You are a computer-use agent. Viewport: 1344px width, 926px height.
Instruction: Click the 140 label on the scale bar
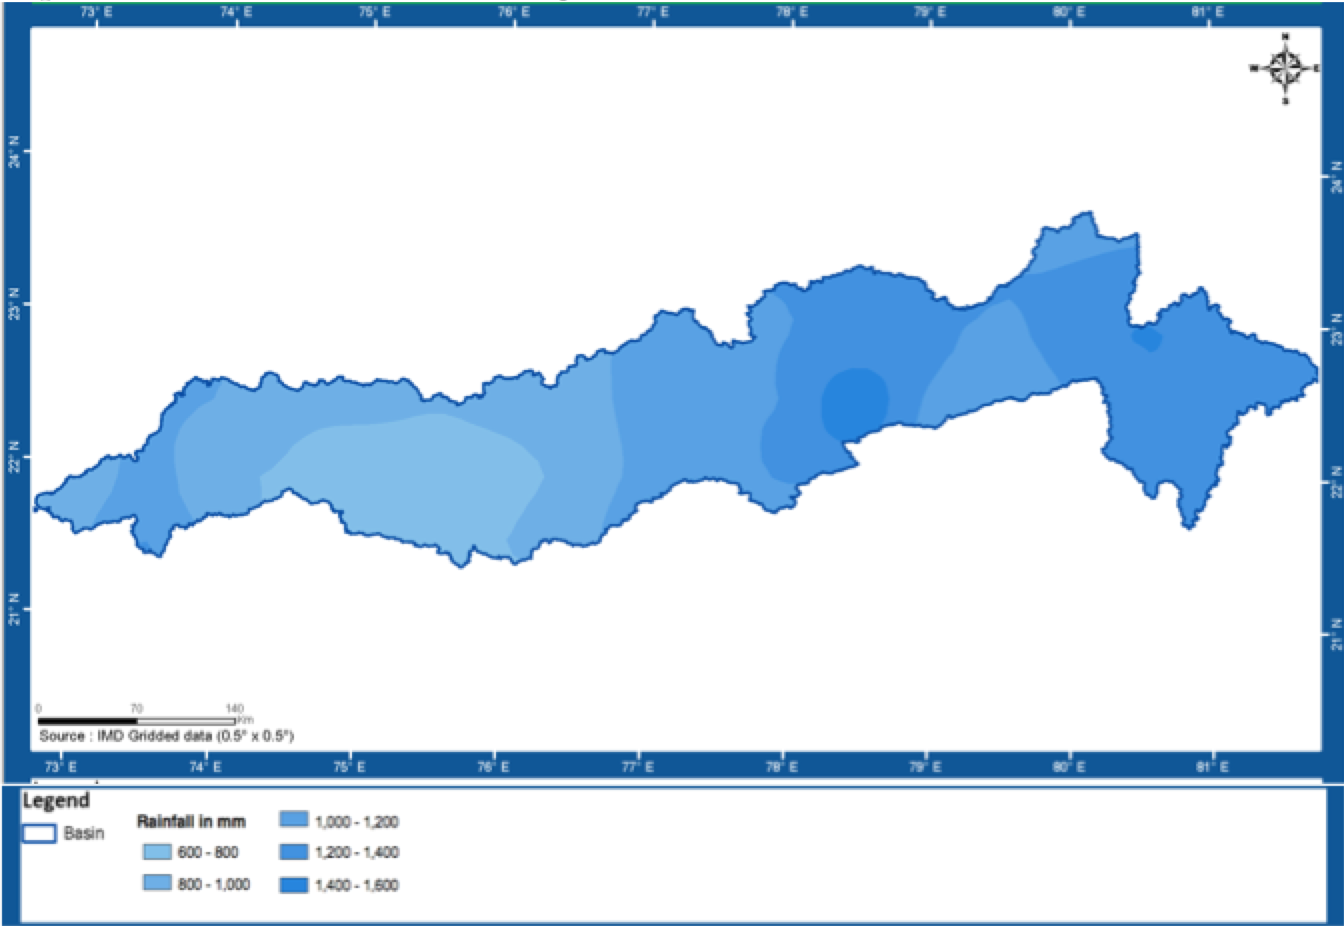click(x=234, y=708)
